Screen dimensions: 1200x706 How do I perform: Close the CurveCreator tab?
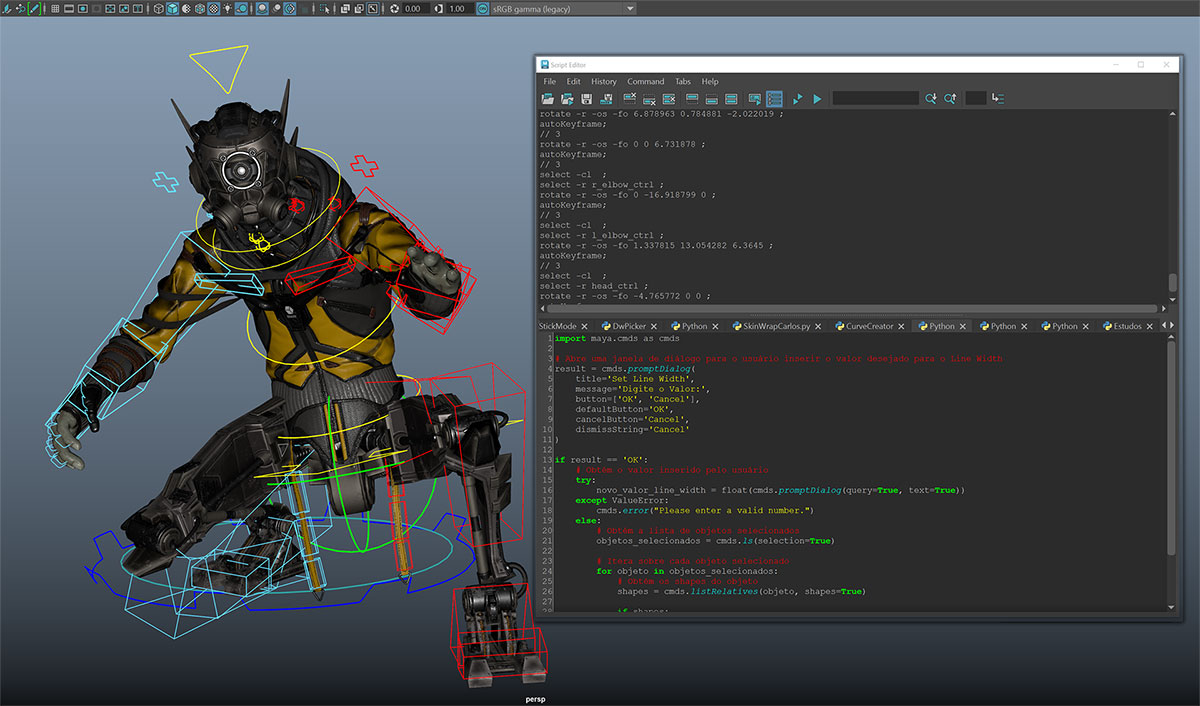[x=903, y=326]
